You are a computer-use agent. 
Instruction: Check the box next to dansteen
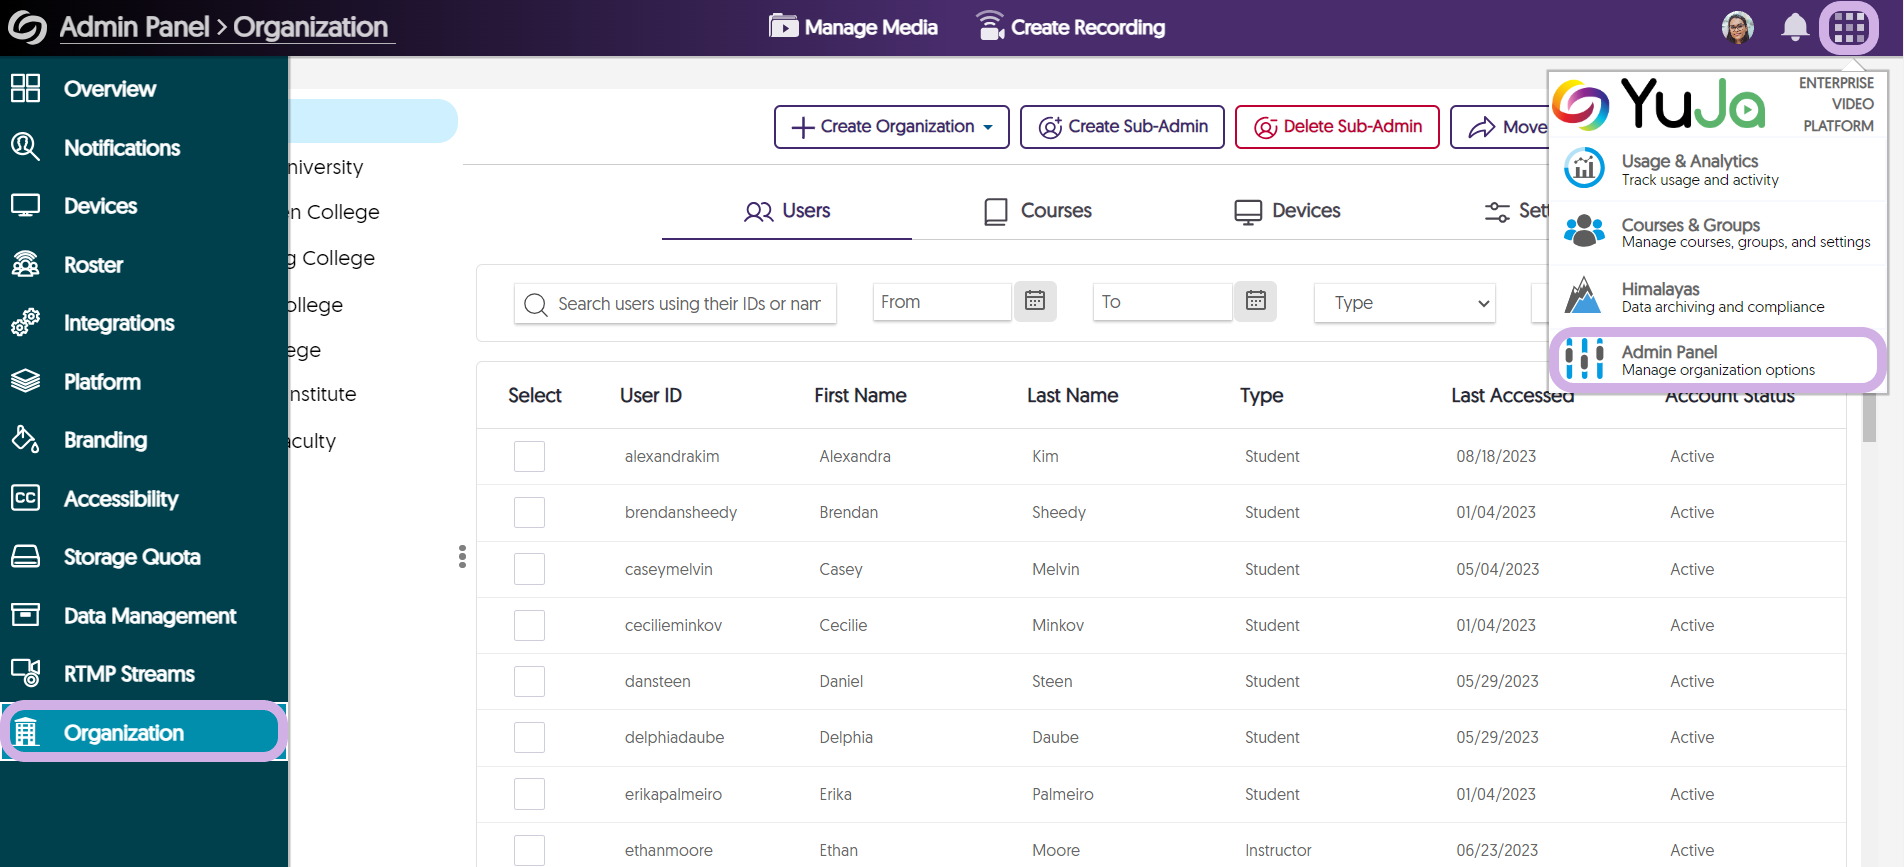[529, 681]
